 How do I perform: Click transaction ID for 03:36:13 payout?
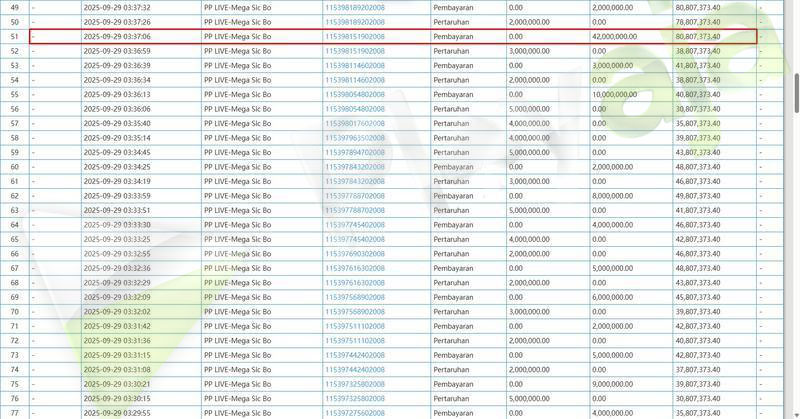[355, 94]
